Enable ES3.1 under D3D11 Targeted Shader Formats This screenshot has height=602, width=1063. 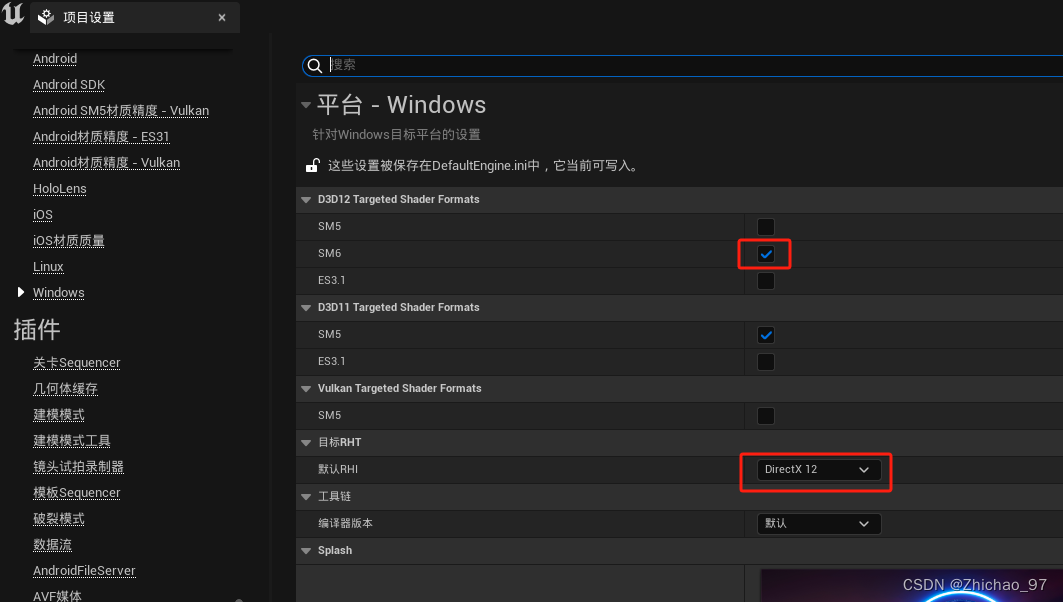click(x=766, y=362)
